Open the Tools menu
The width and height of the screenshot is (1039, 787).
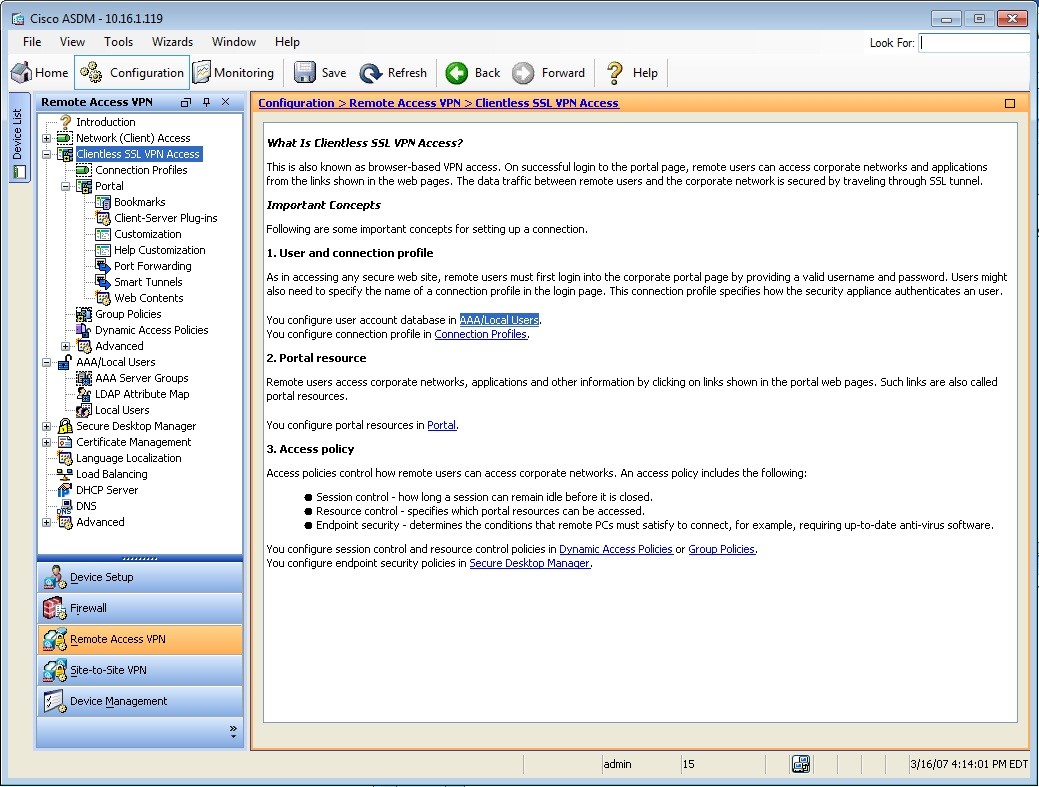[118, 42]
